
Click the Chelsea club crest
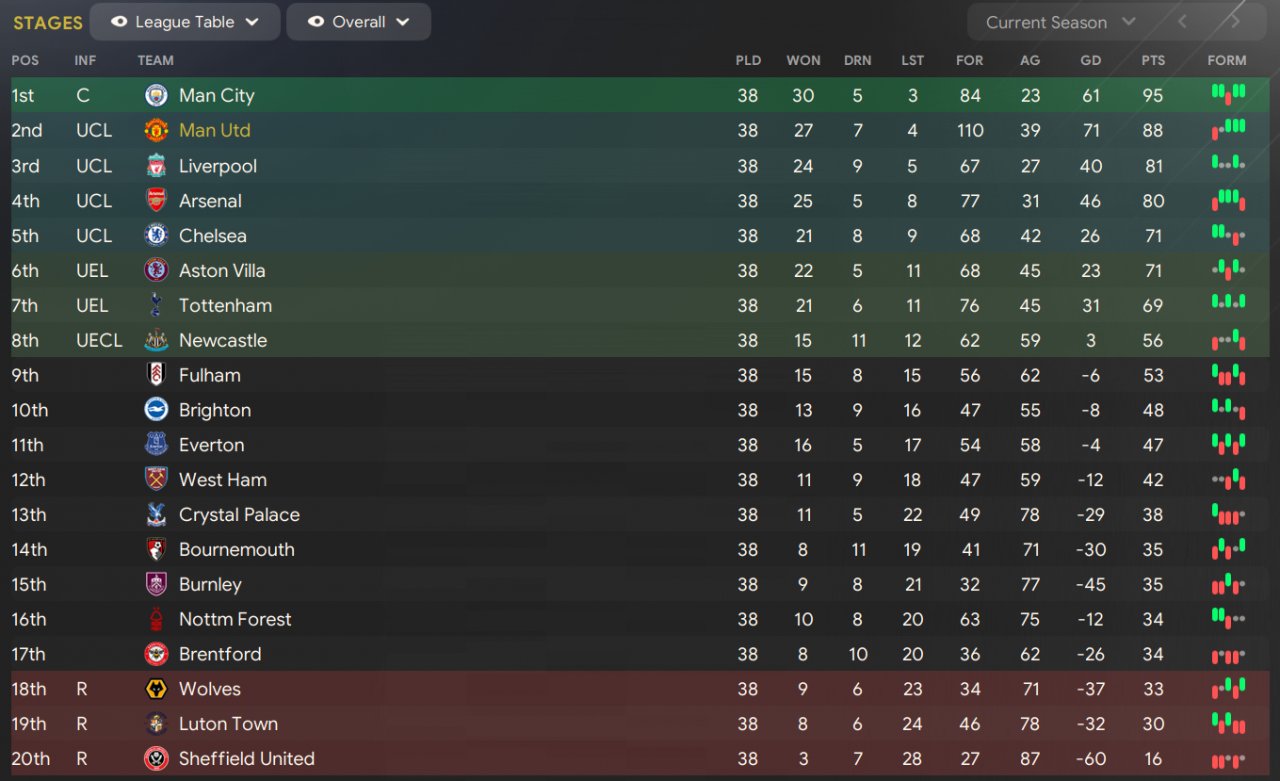(156, 236)
